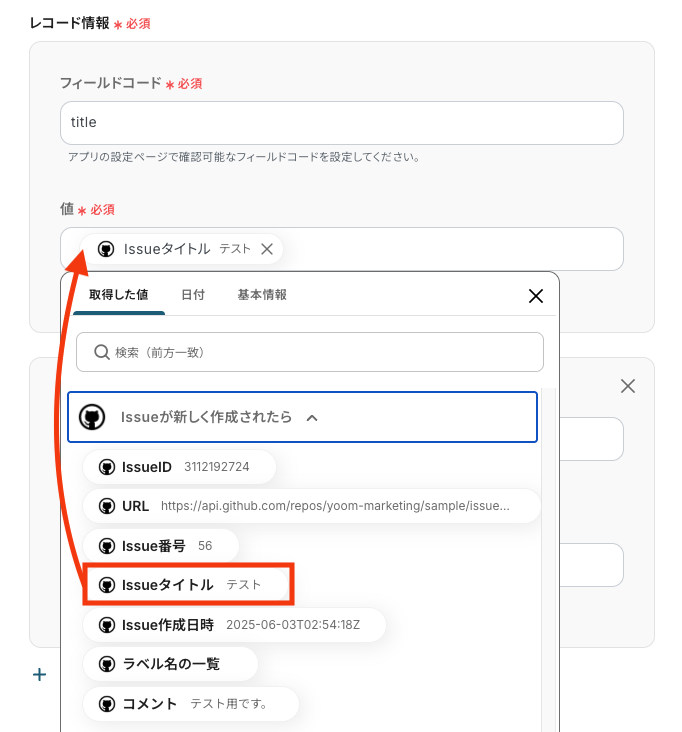Select the URL api.github.com value
This screenshot has width=682, height=732.
311,506
